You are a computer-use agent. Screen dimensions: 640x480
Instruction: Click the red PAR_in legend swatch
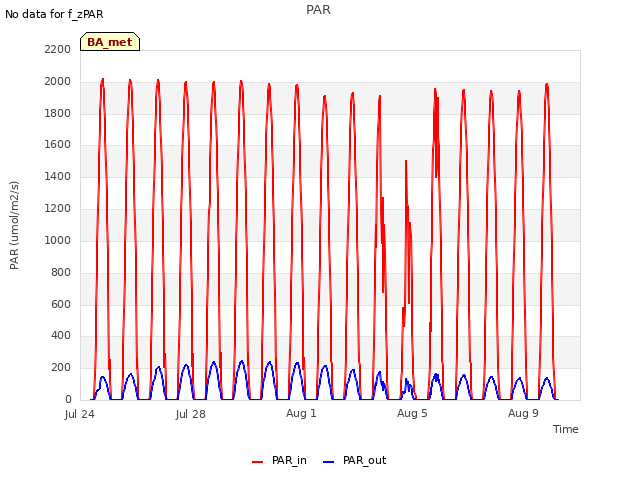tap(258, 462)
